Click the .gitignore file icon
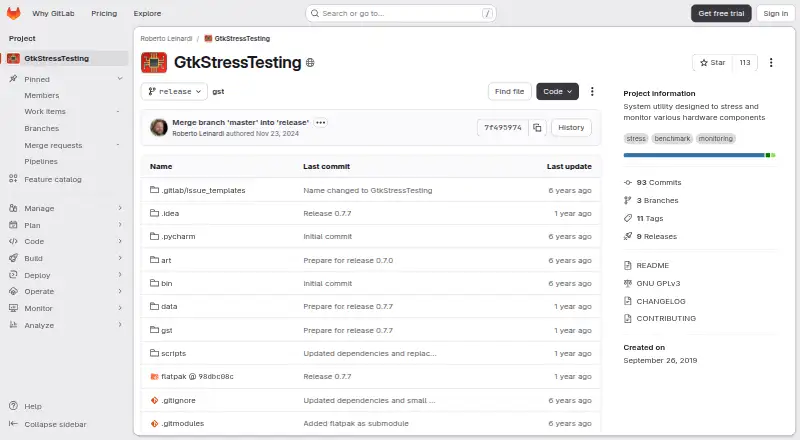This screenshot has width=800, height=440. point(154,400)
